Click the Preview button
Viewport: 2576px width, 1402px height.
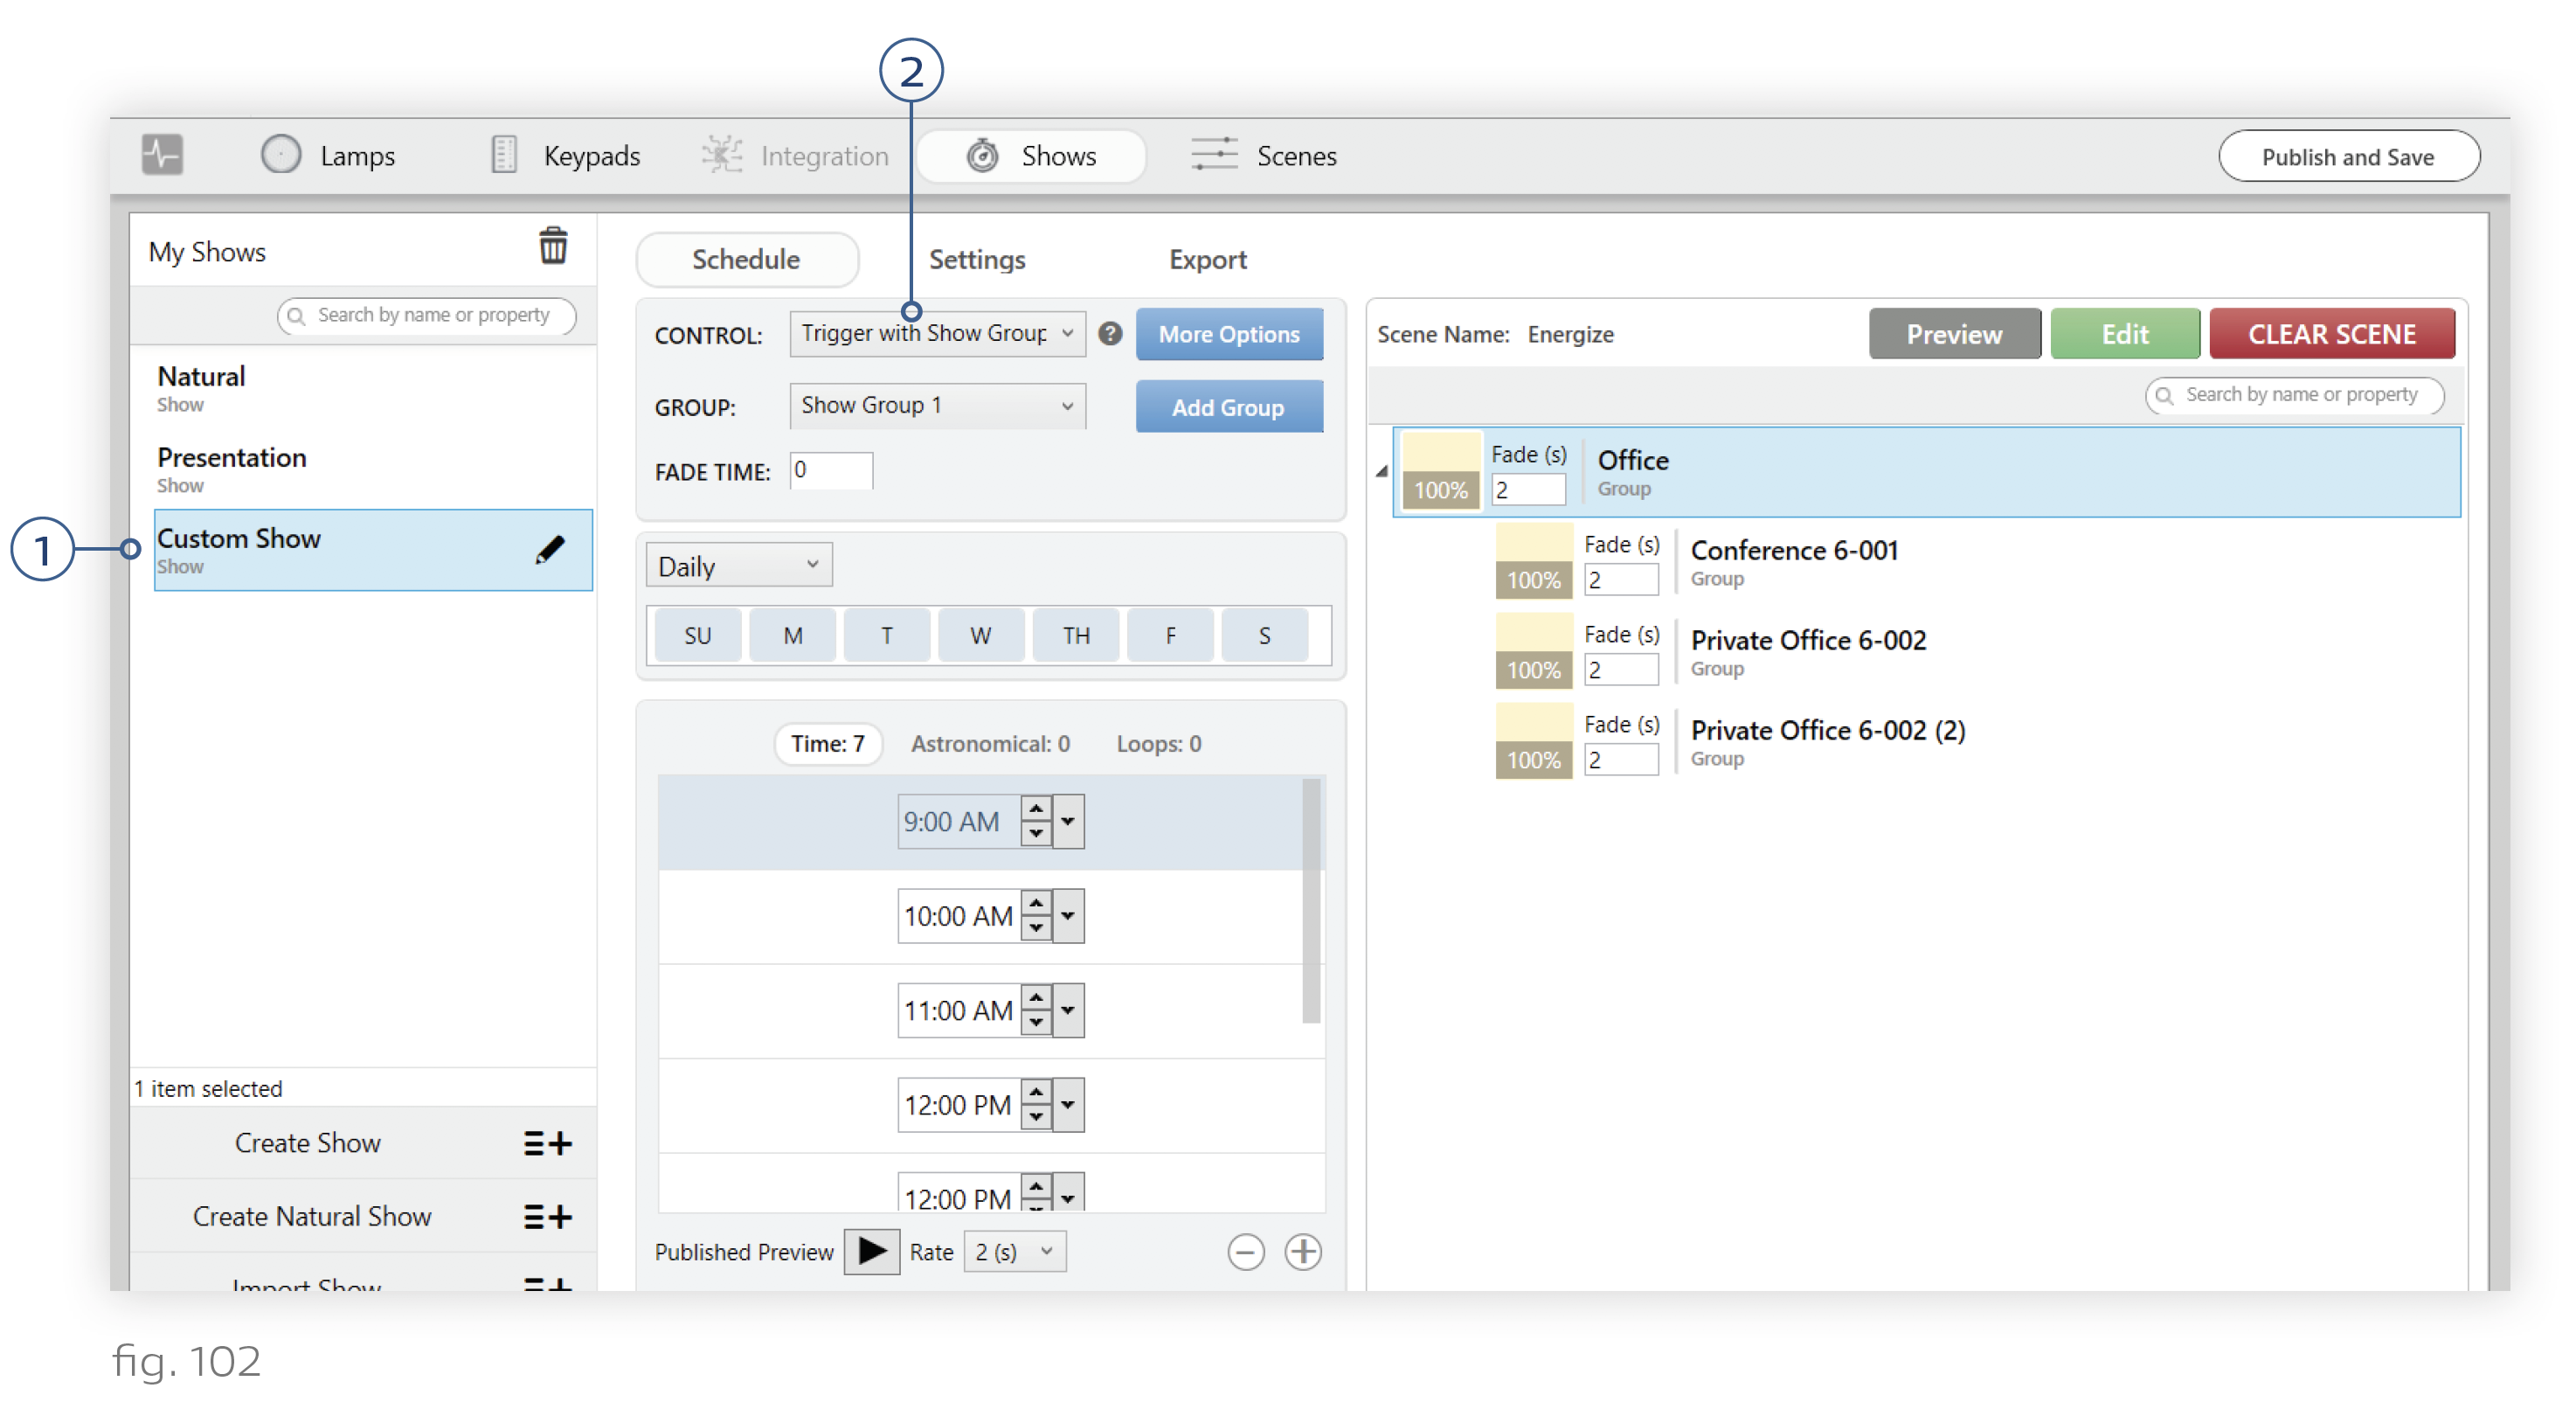click(x=1953, y=334)
